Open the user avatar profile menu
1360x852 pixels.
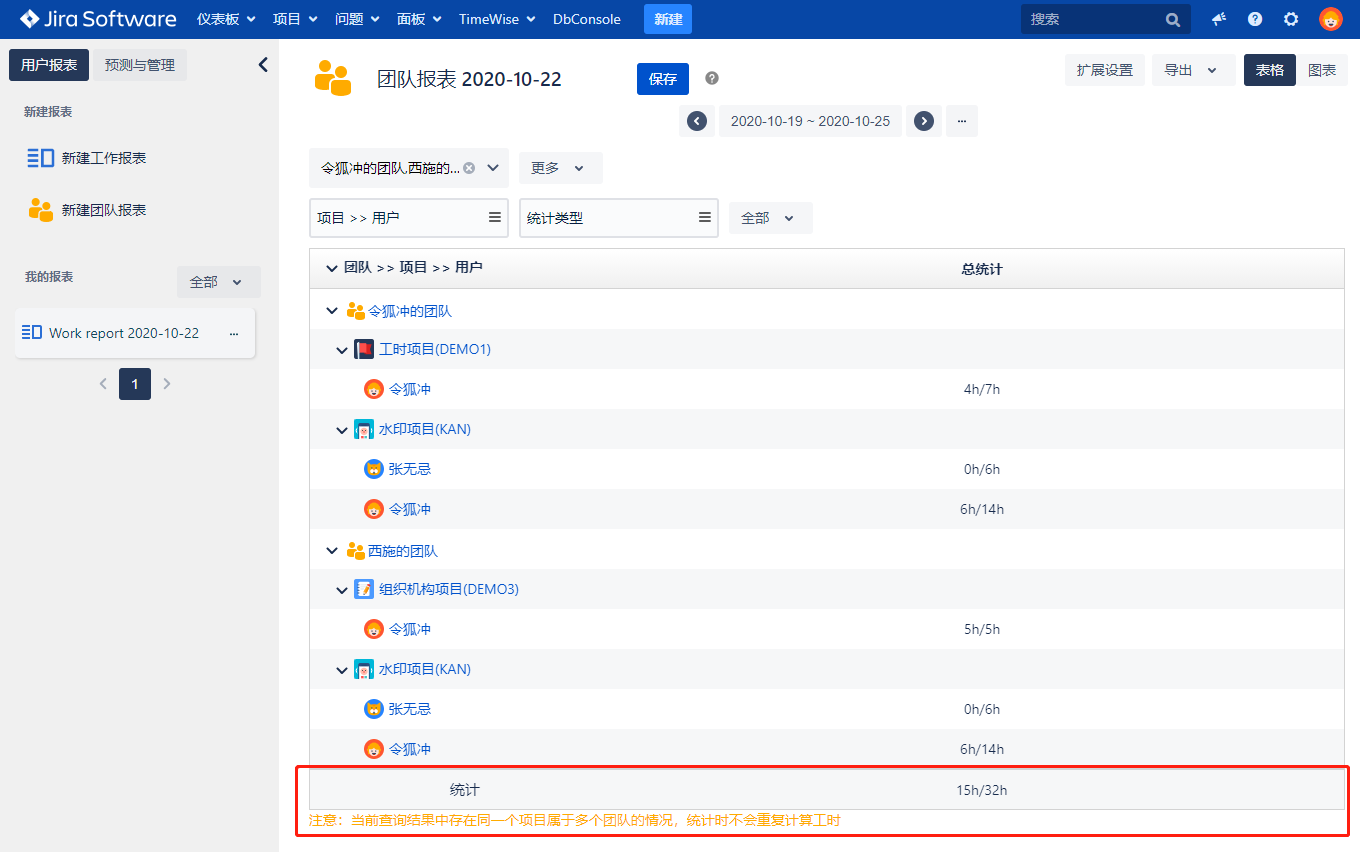[1330, 19]
